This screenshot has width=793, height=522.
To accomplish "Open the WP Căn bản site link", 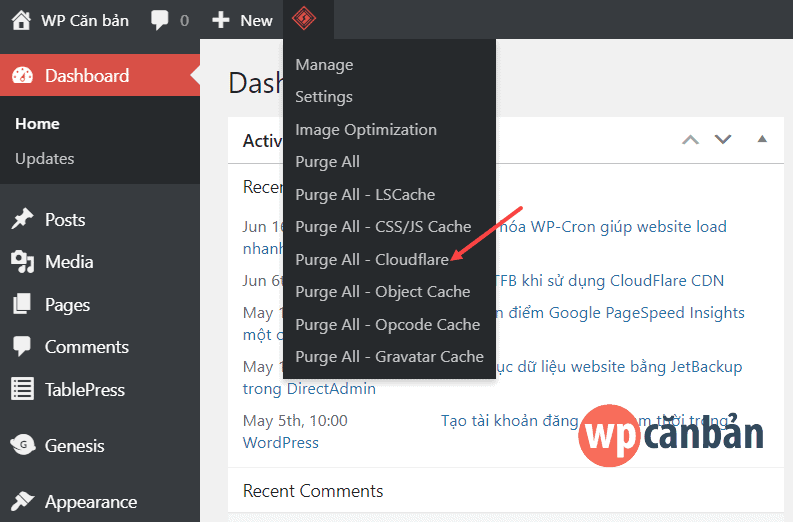I will (x=85, y=20).
